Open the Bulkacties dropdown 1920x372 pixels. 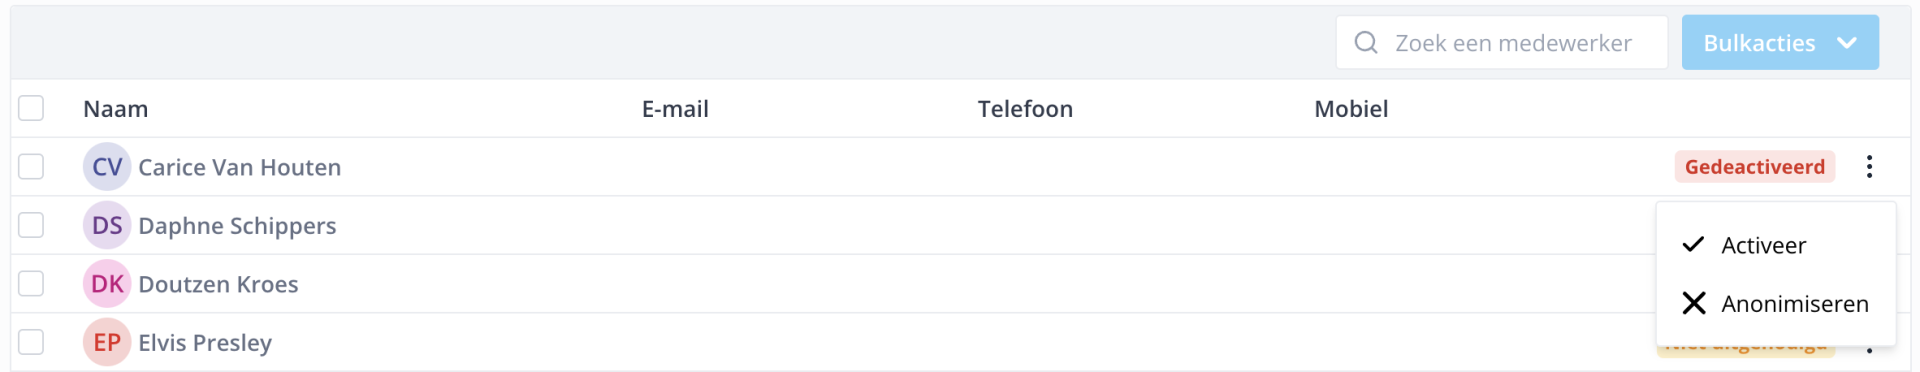tap(1780, 42)
